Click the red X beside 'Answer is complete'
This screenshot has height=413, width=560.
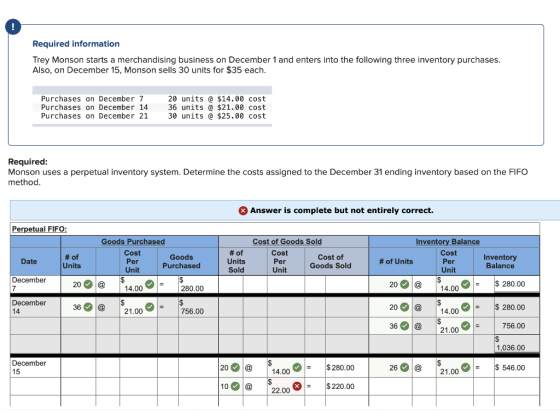tap(243, 210)
